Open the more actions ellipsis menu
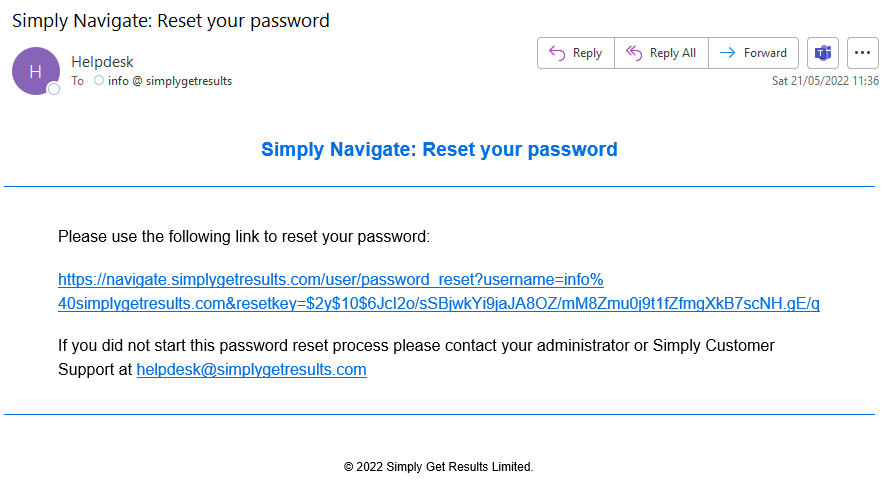The width and height of the screenshot is (888, 492). [862, 53]
